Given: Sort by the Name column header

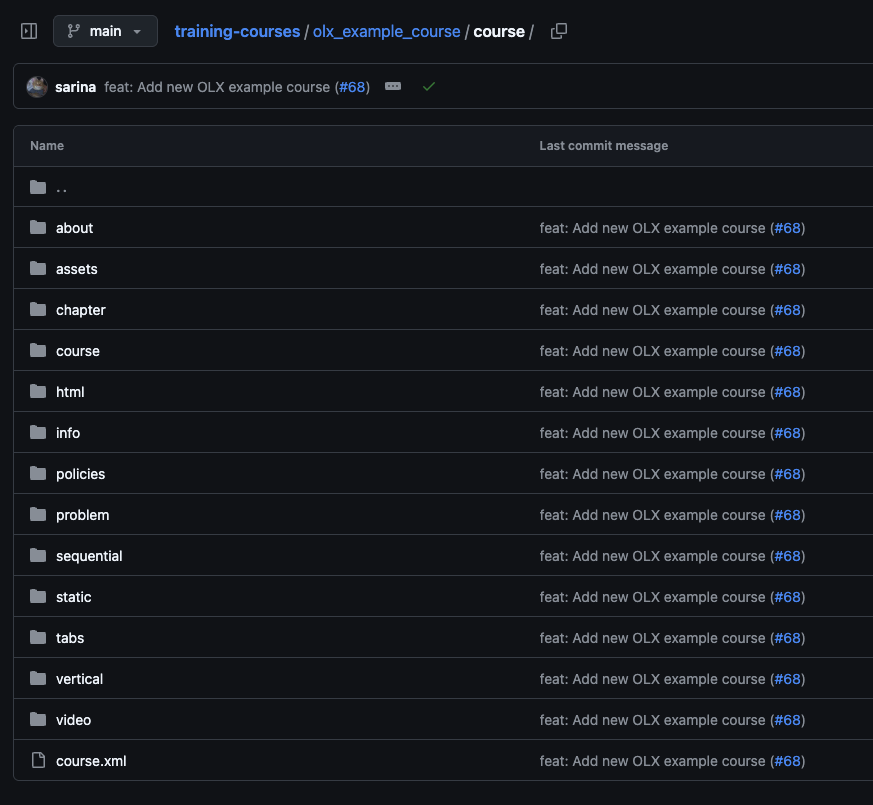Looking at the screenshot, I should point(46,145).
